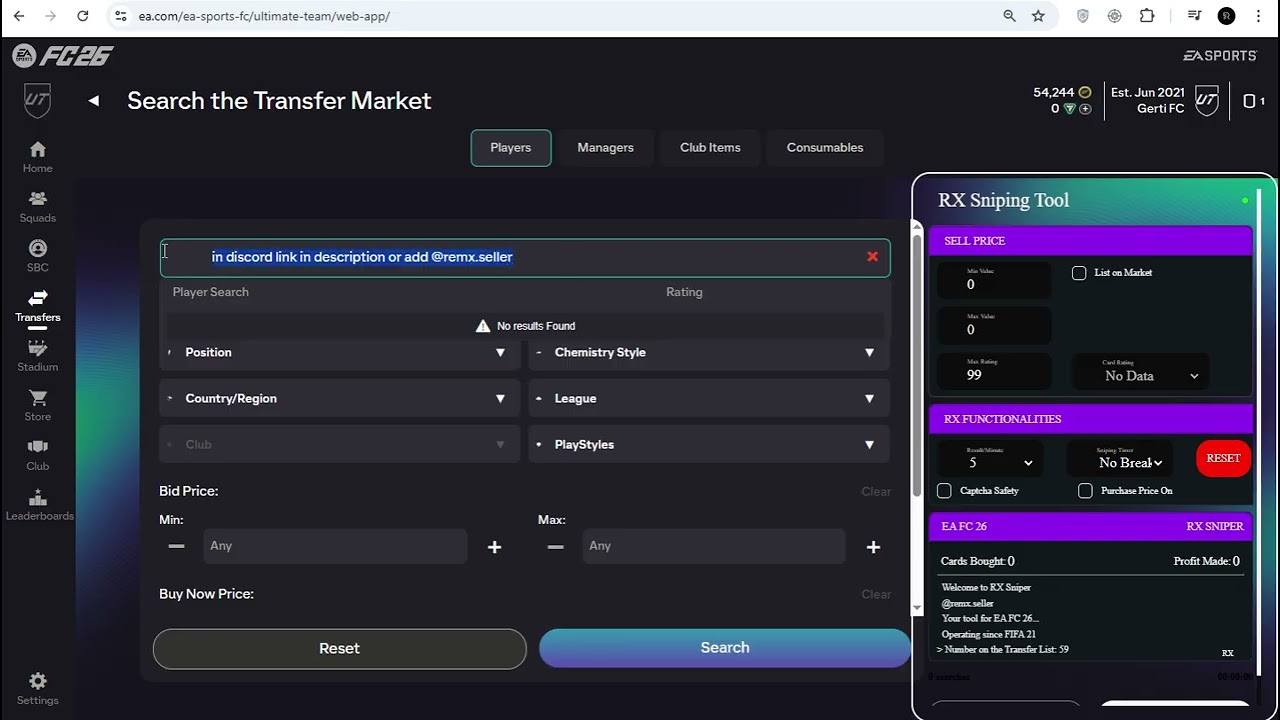Clear the player search with red X
This screenshot has width=1280, height=720.
pos(872,257)
